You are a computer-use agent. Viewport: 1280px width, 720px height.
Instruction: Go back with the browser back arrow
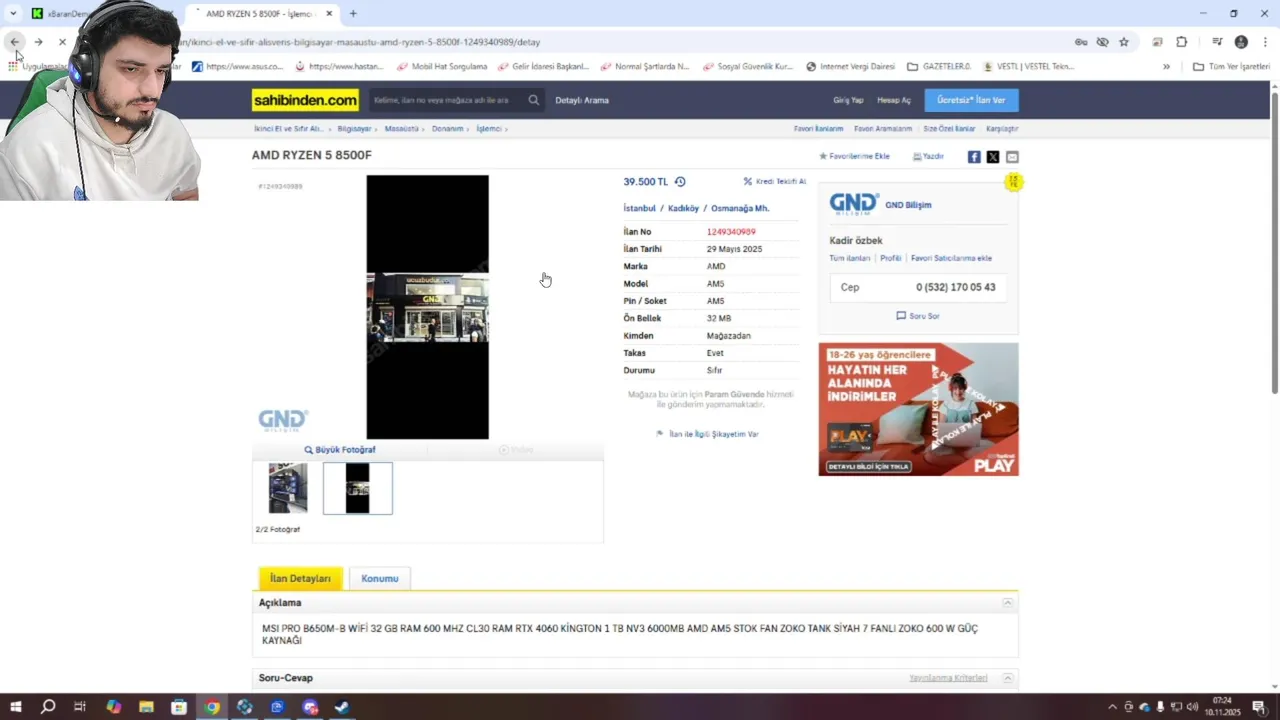[14, 42]
